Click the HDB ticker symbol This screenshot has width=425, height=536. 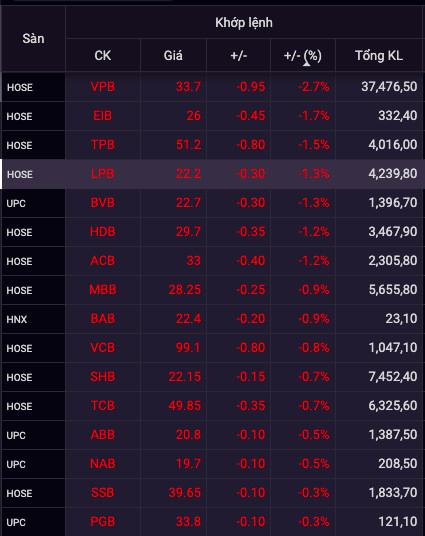click(103, 232)
